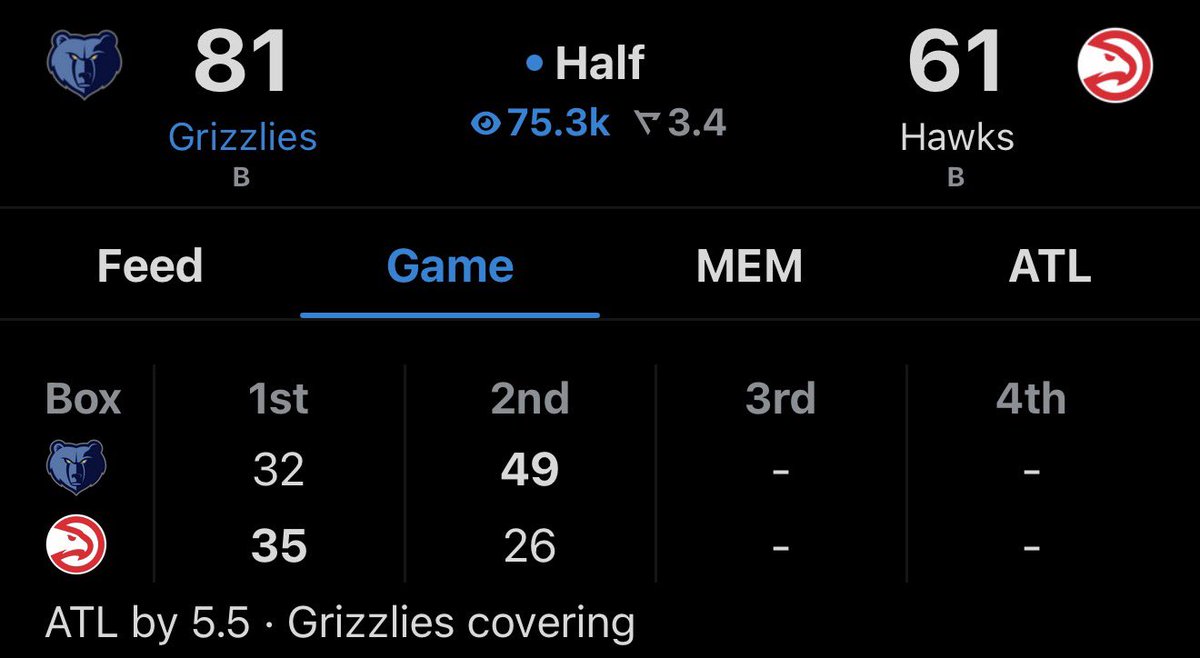Select the 3rd quarter column header
Image resolution: width=1200 pixels, height=658 pixels.
point(781,399)
